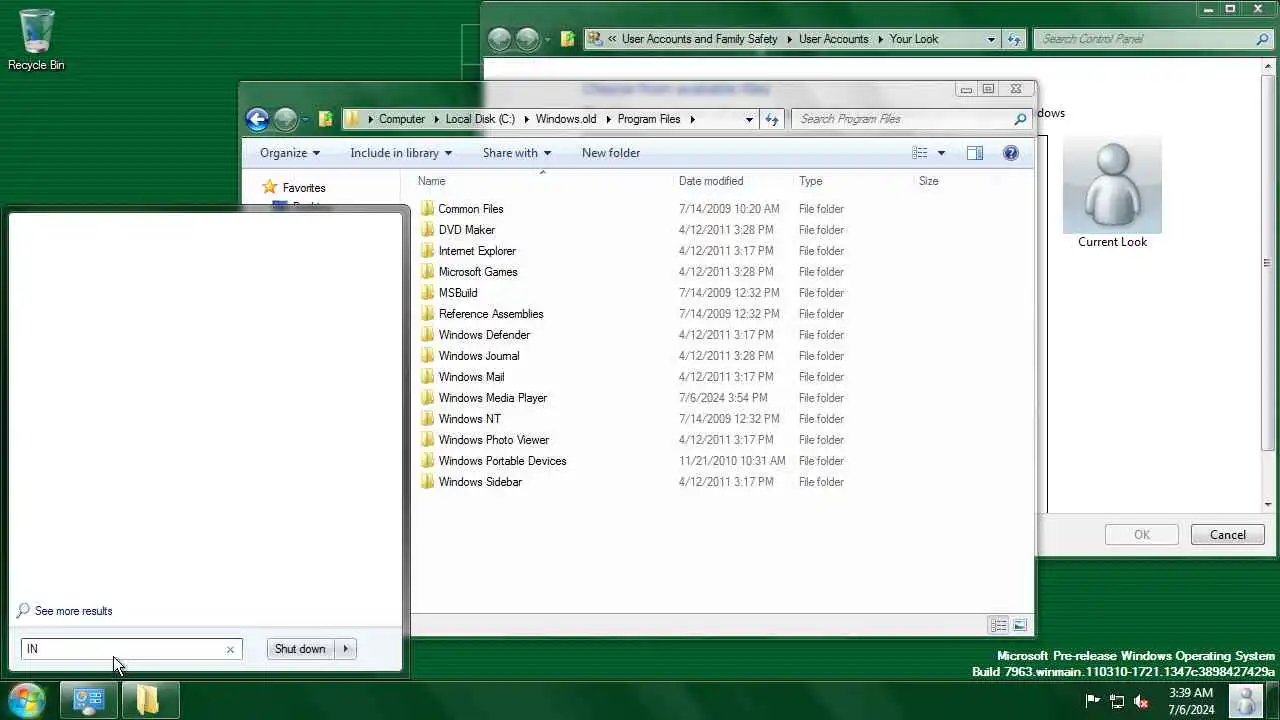Click Computer in the Explorer breadcrumb
This screenshot has height=720, width=1280.
pyautogui.click(x=402, y=119)
